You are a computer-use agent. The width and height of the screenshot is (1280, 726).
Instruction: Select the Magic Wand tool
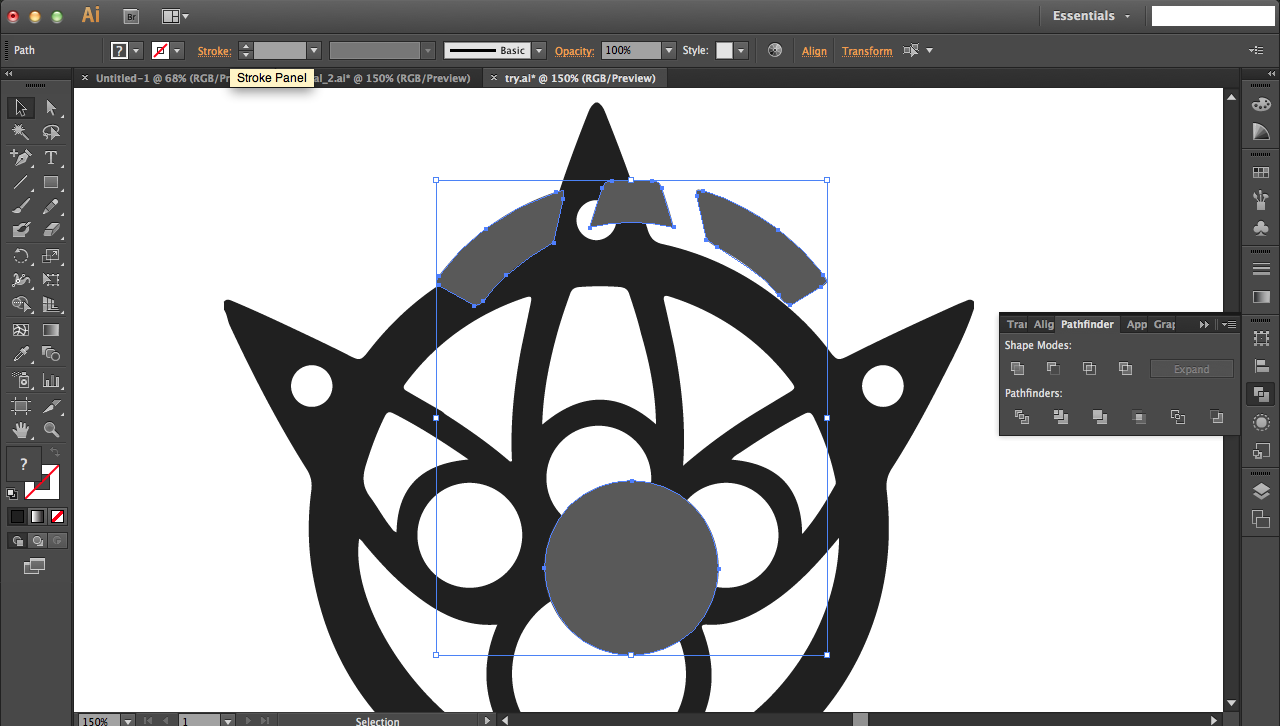click(20, 133)
